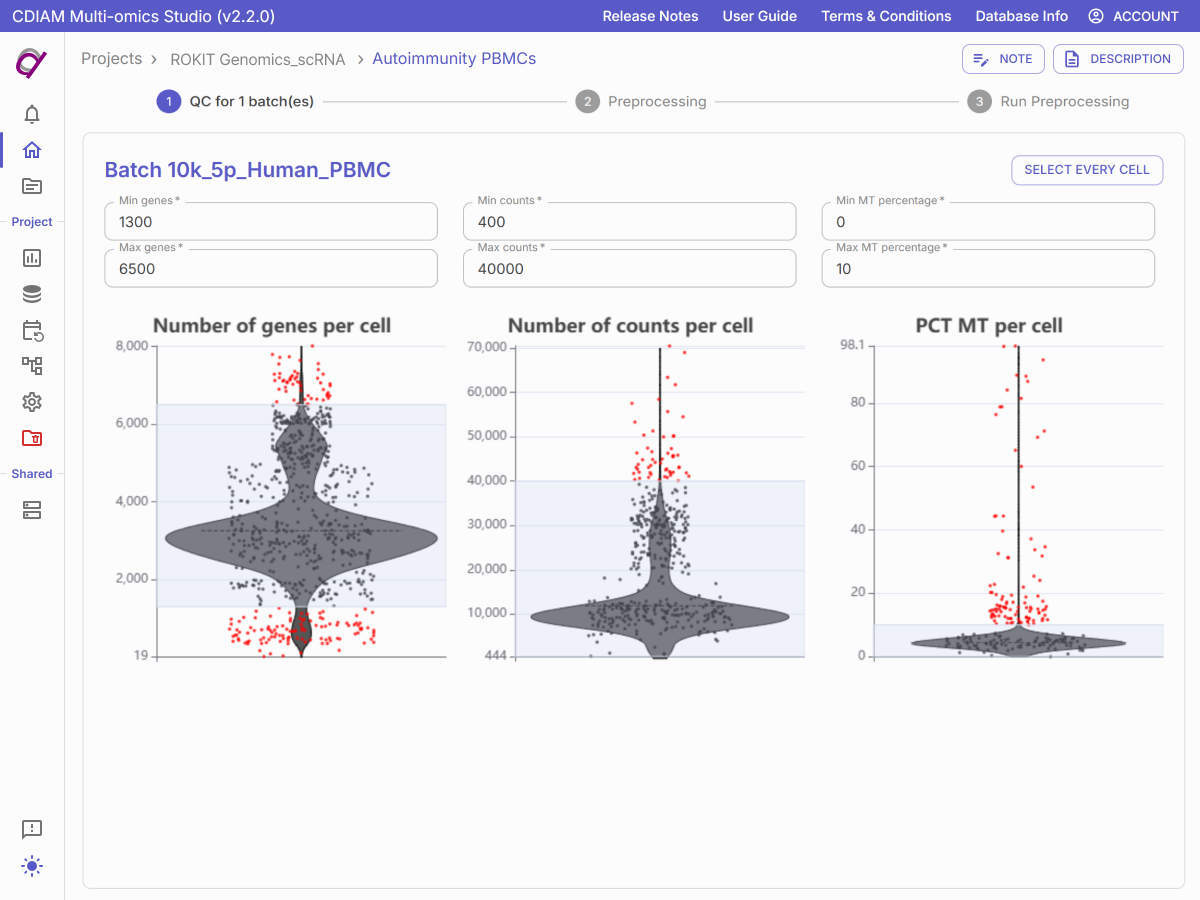The height and width of the screenshot is (900, 1200).
Task: Click the Min genes input field
Action: (271, 222)
